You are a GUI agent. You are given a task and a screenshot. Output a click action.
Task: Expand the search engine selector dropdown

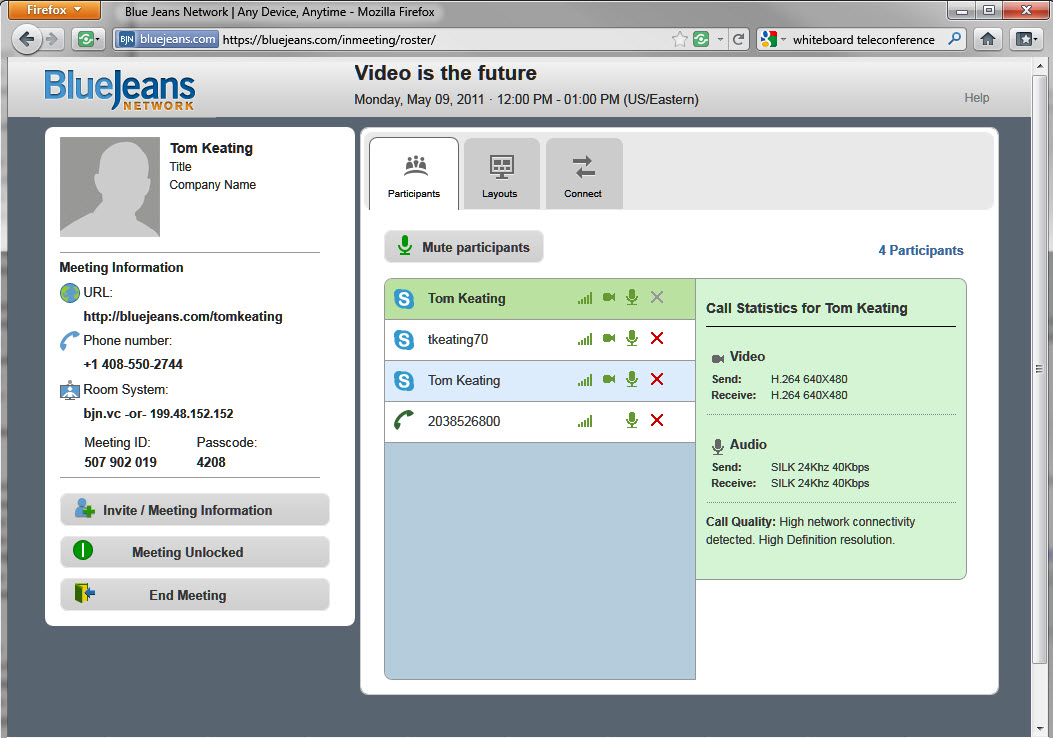773,40
